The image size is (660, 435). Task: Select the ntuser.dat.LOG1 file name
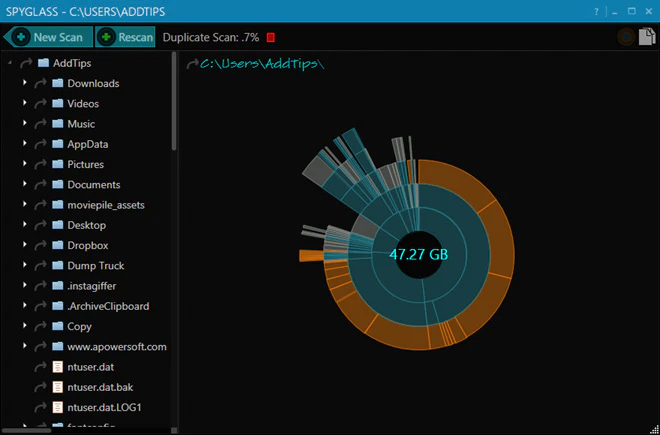106,408
